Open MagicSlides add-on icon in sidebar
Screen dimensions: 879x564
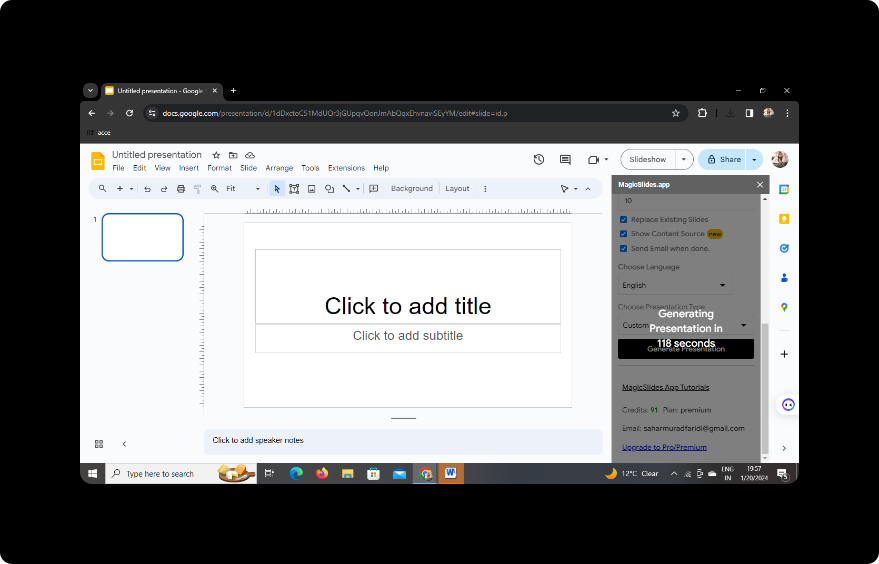pos(788,405)
